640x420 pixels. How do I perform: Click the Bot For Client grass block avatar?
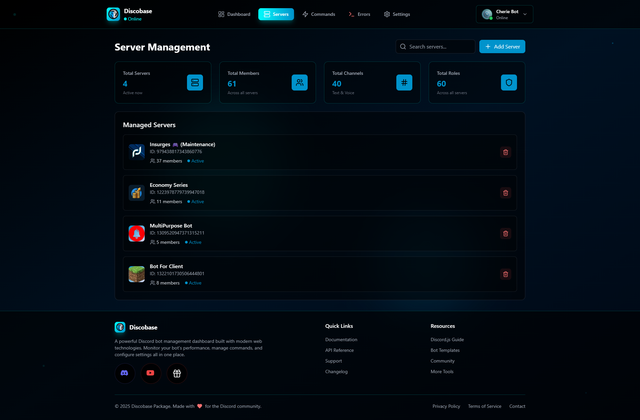coord(137,274)
